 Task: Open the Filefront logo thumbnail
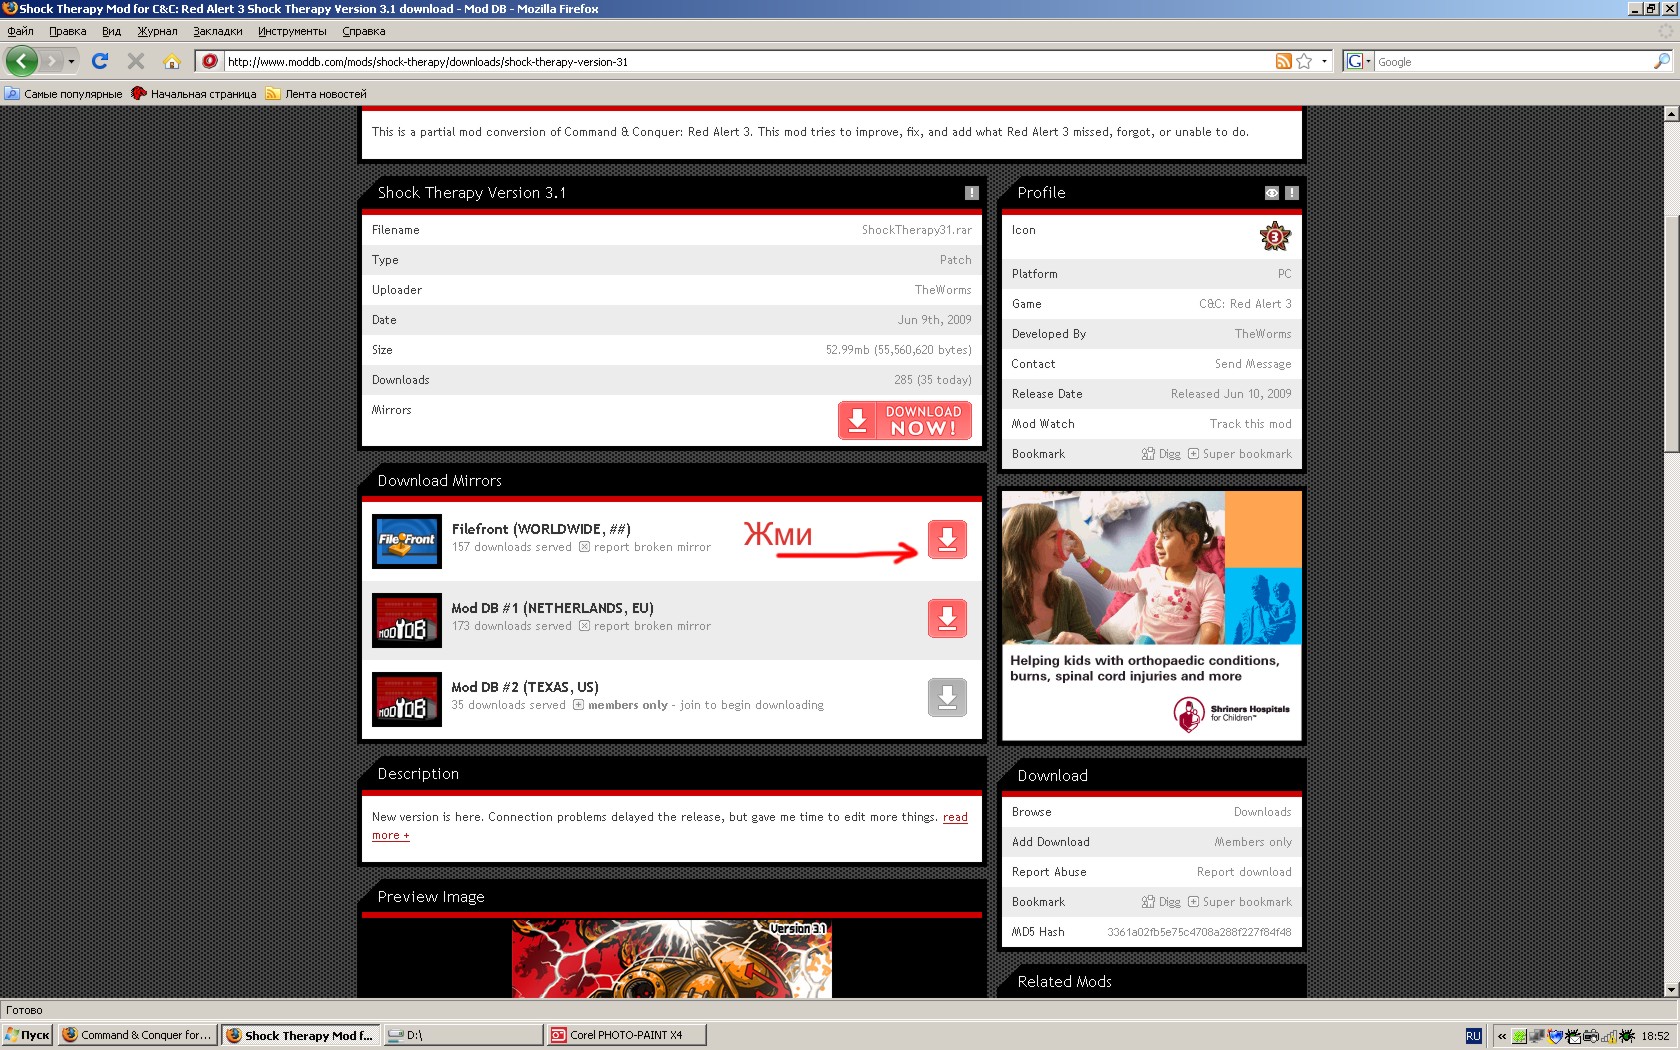point(407,541)
